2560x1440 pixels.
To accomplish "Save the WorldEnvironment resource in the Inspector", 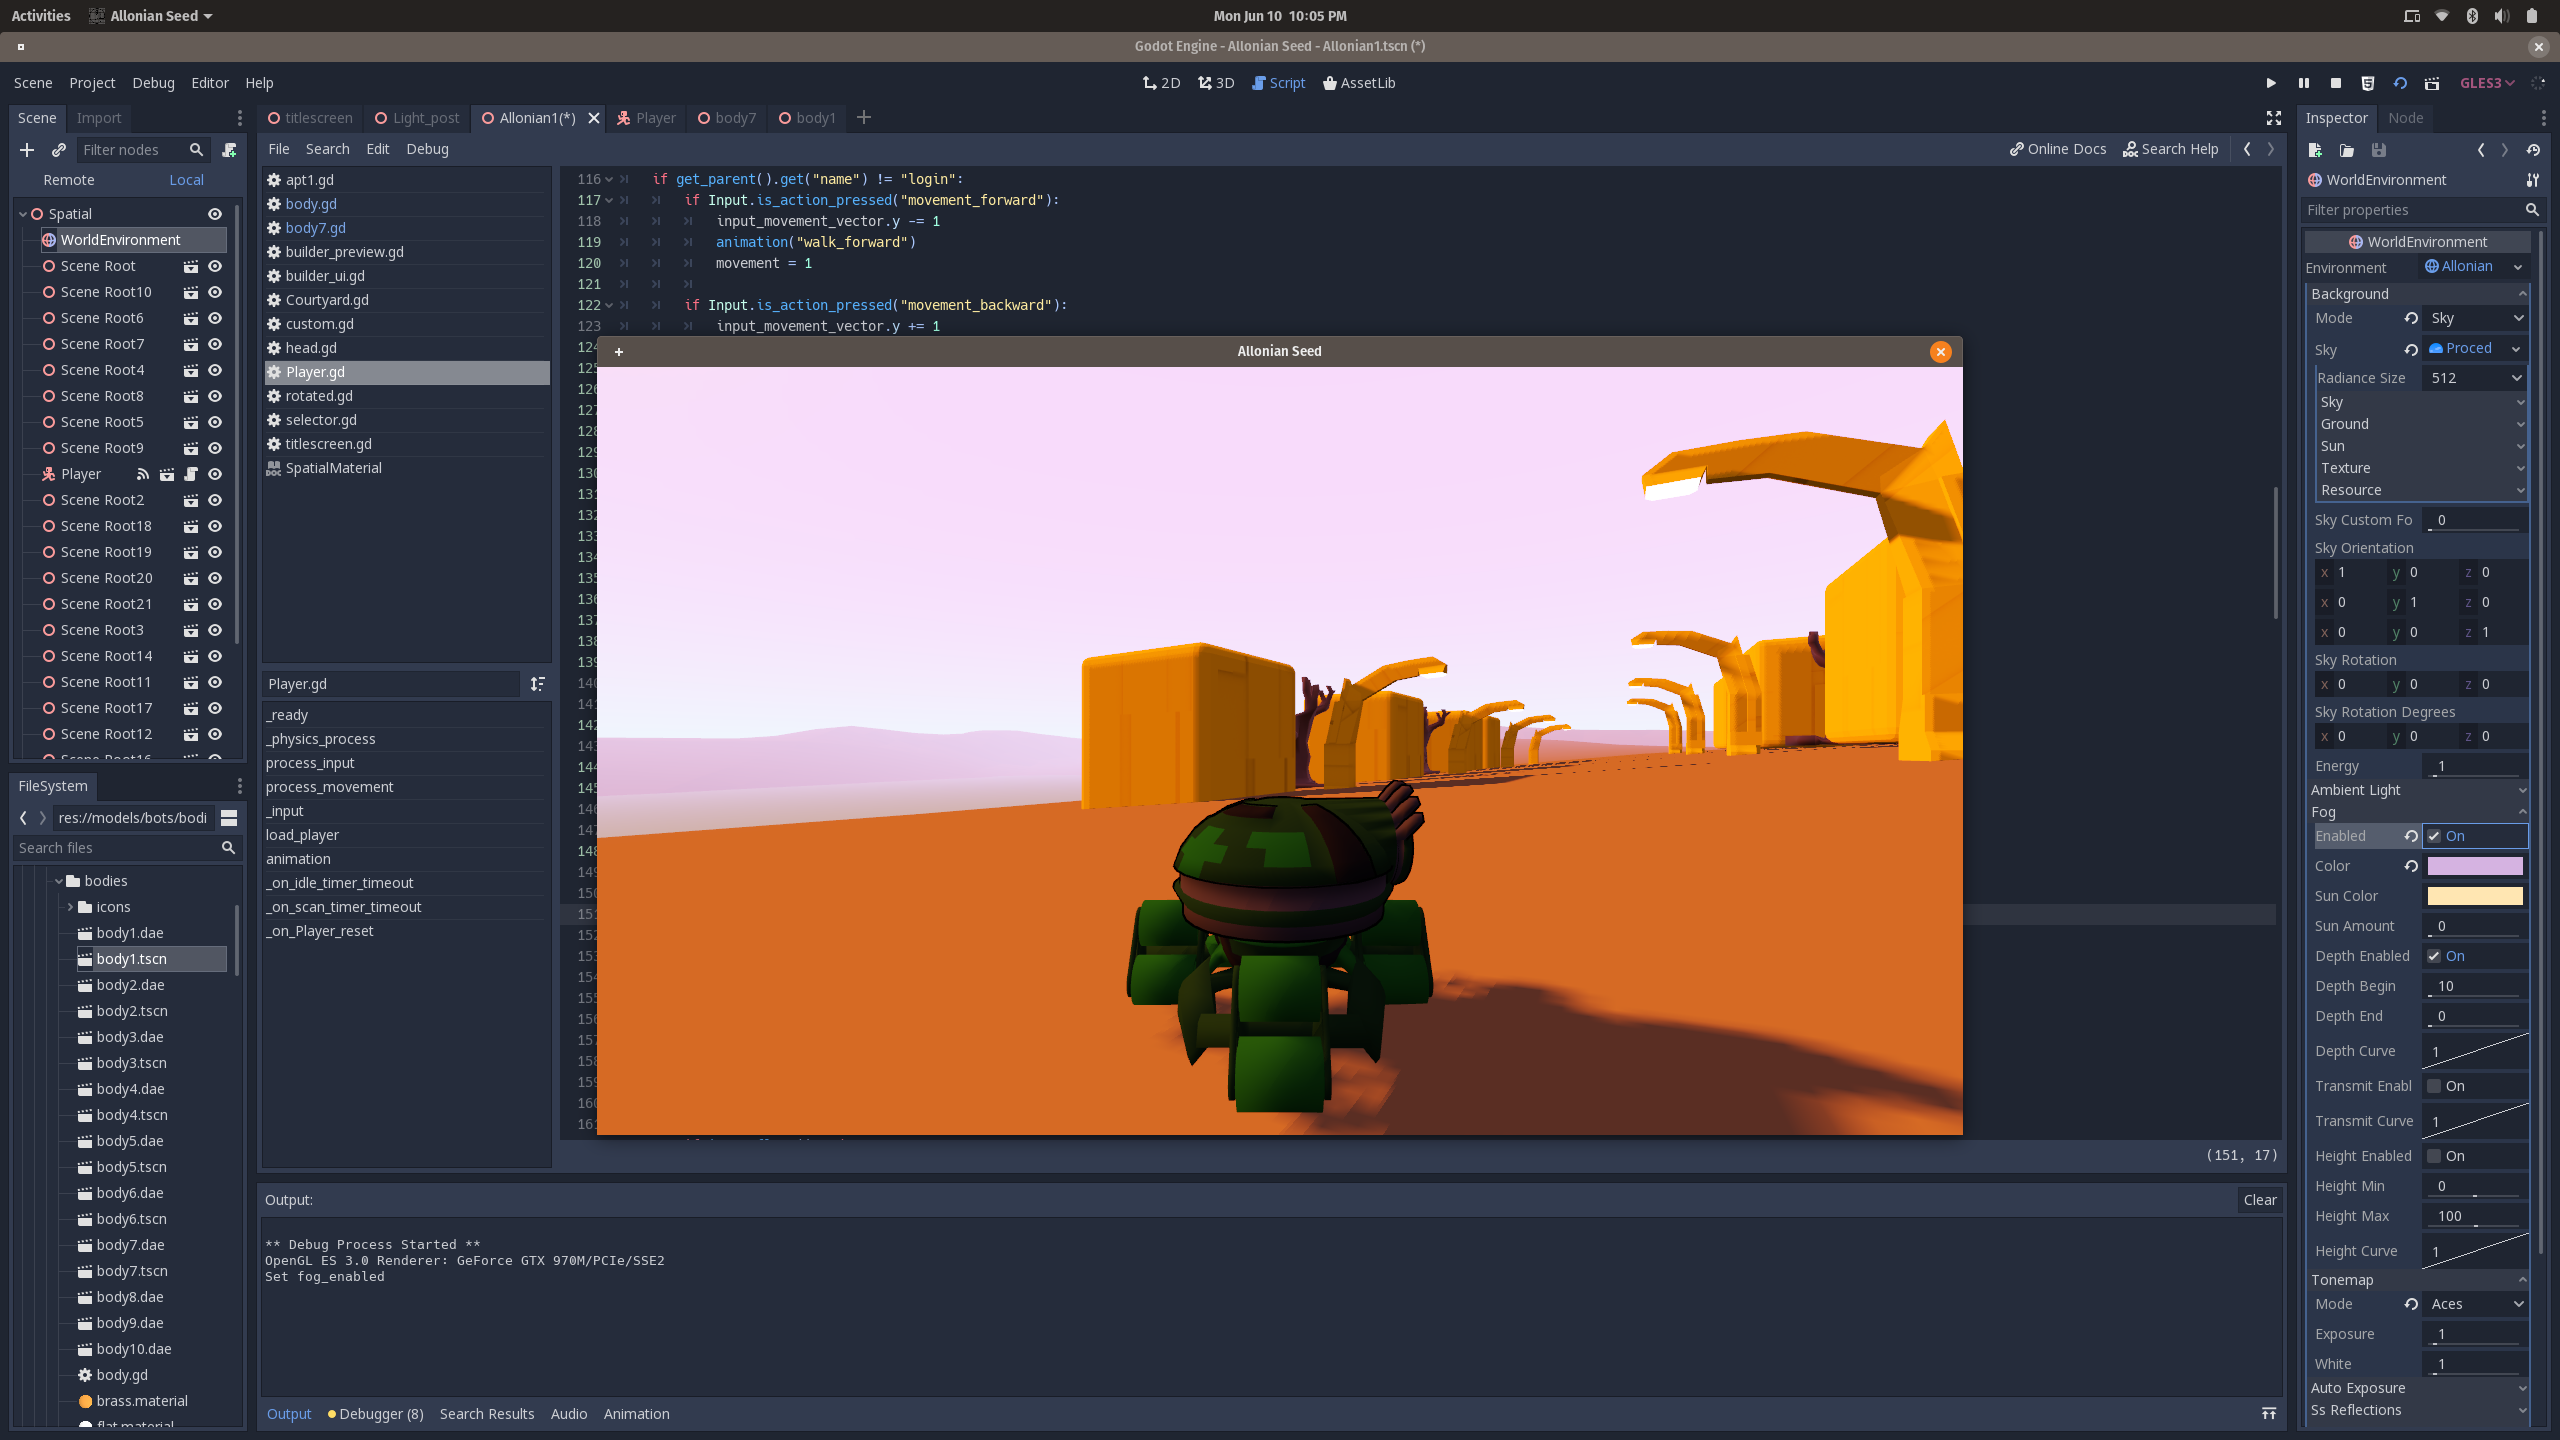I will pyautogui.click(x=2380, y=150).
